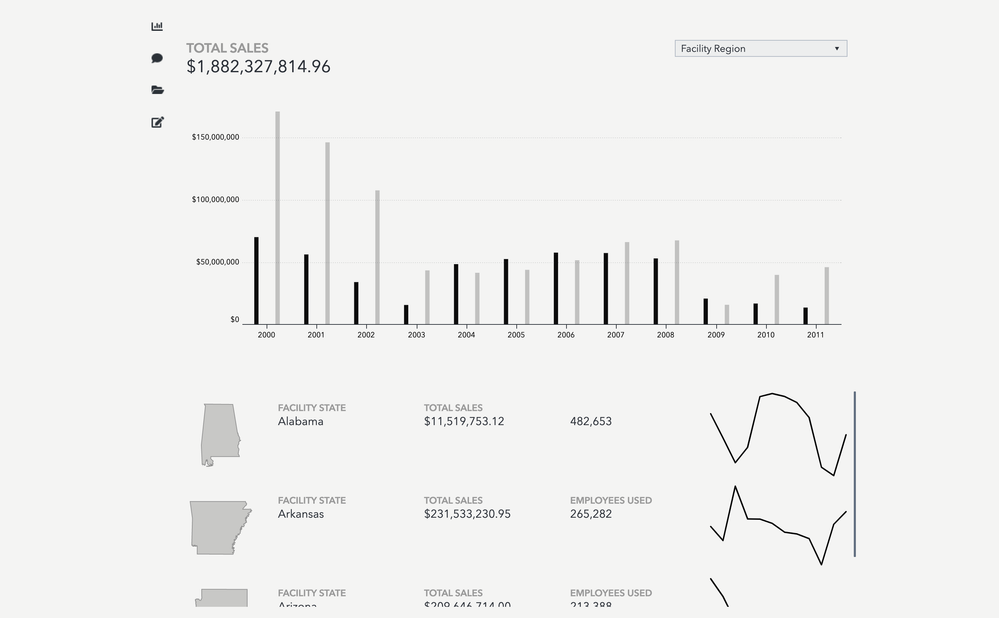Click the black 2006 bar
The height and width of the screenshot is (618, 999).
pyautogui.click(x=556, y=289)
